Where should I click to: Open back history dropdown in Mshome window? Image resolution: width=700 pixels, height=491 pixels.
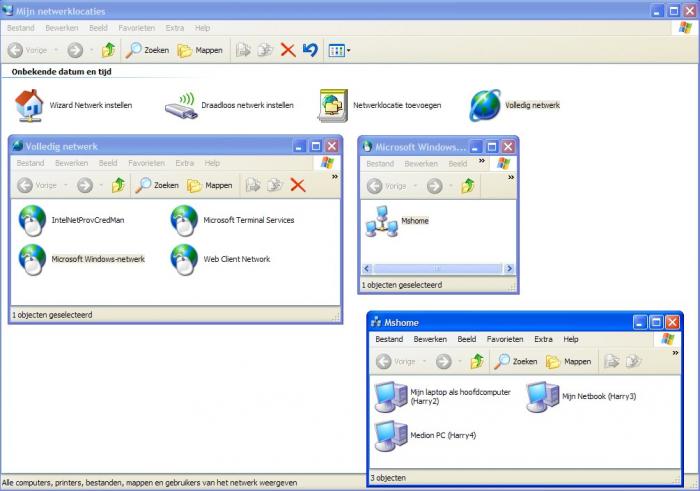tap(424, 362)
